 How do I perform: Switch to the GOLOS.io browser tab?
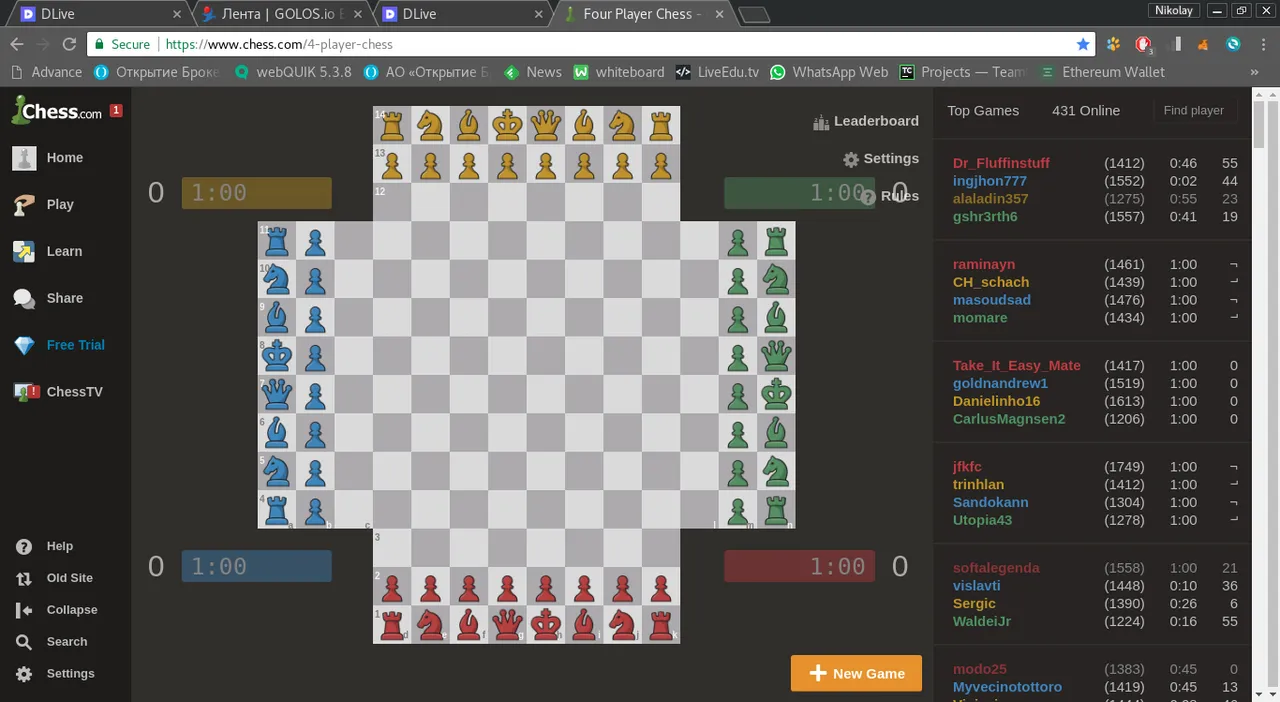click(282, 14)
